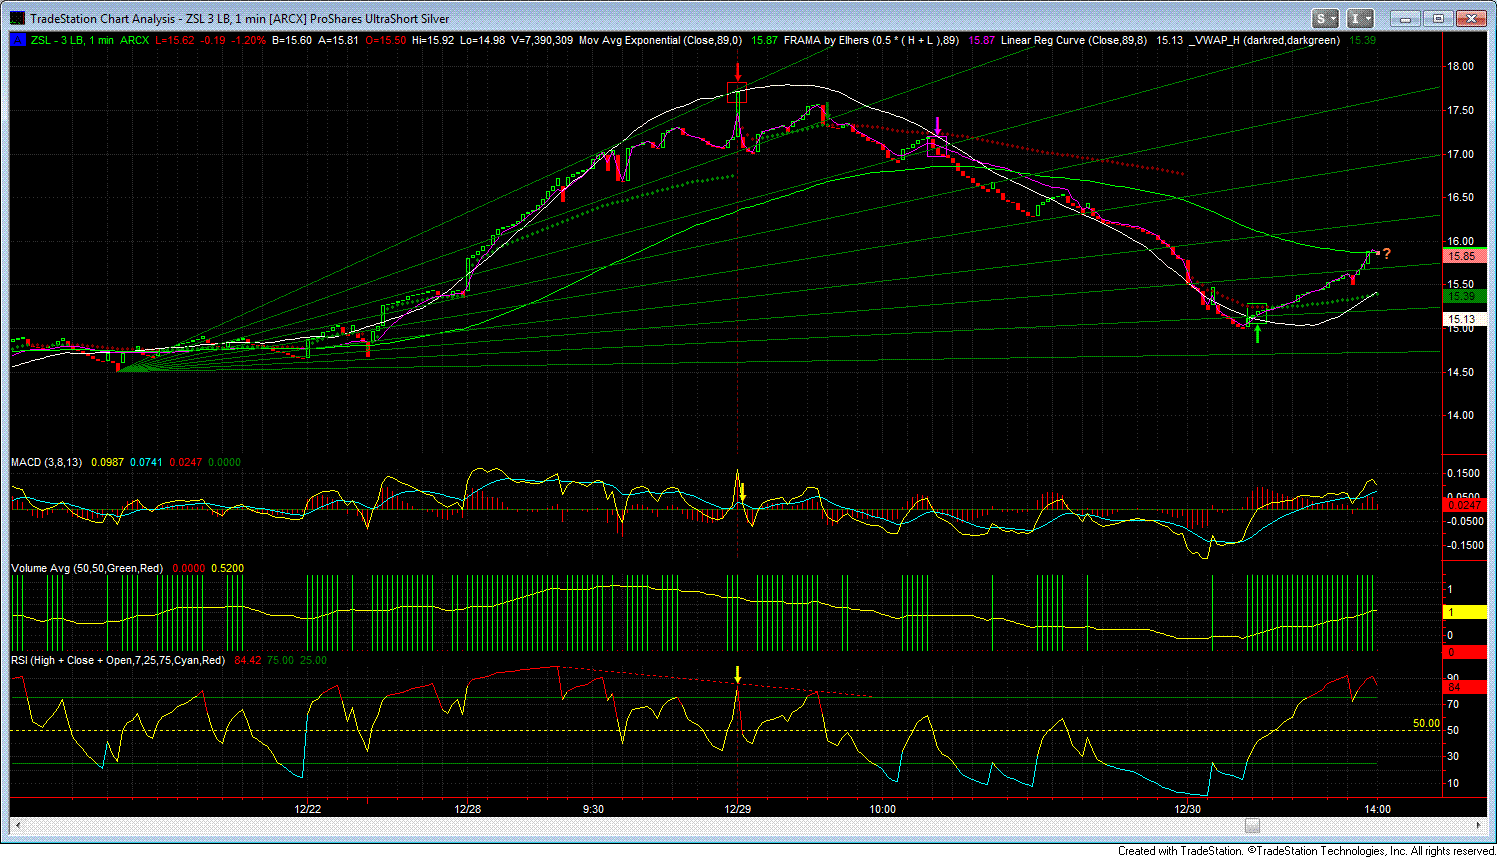
Task: Click the yellow '50.00' RSI level label
Action: coord(1426,723)
